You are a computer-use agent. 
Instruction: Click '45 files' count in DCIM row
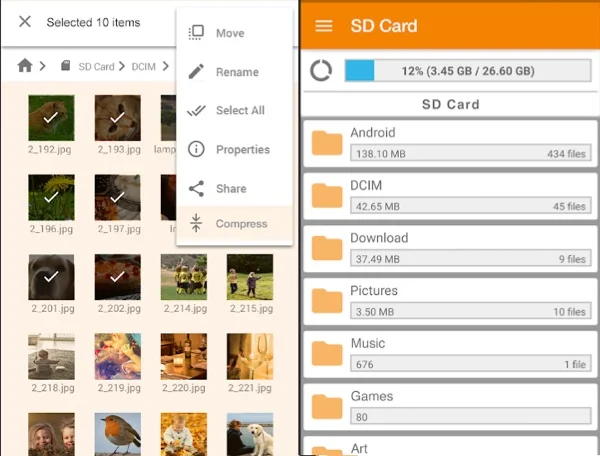click(x=569, y=207)
